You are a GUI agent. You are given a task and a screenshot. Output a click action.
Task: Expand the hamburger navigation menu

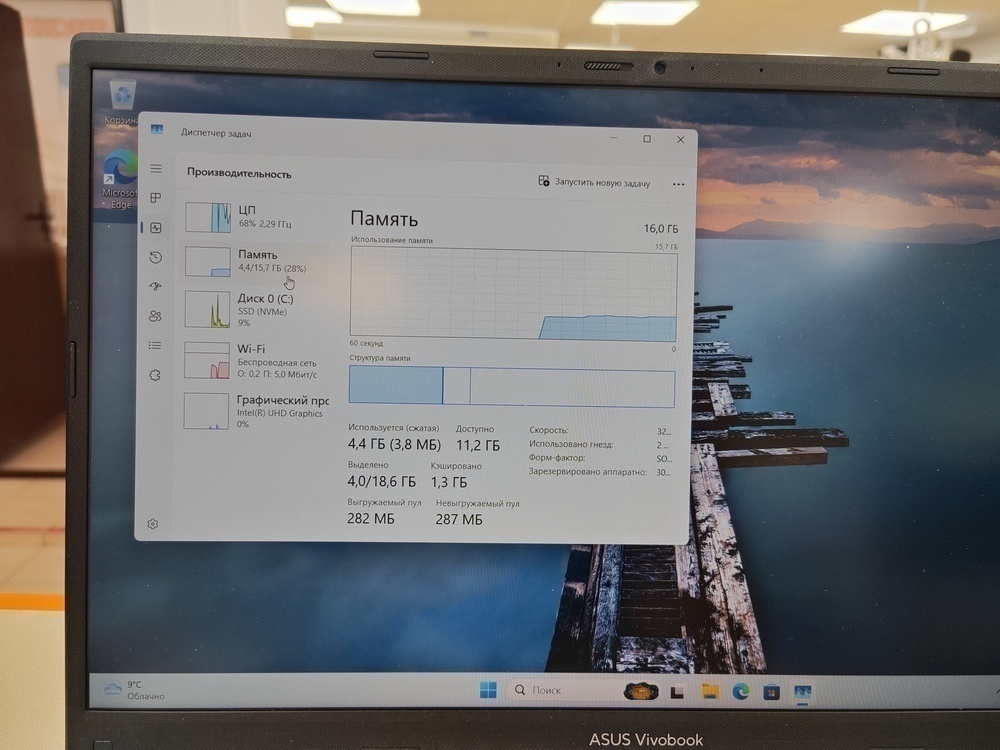coord(156,168)
